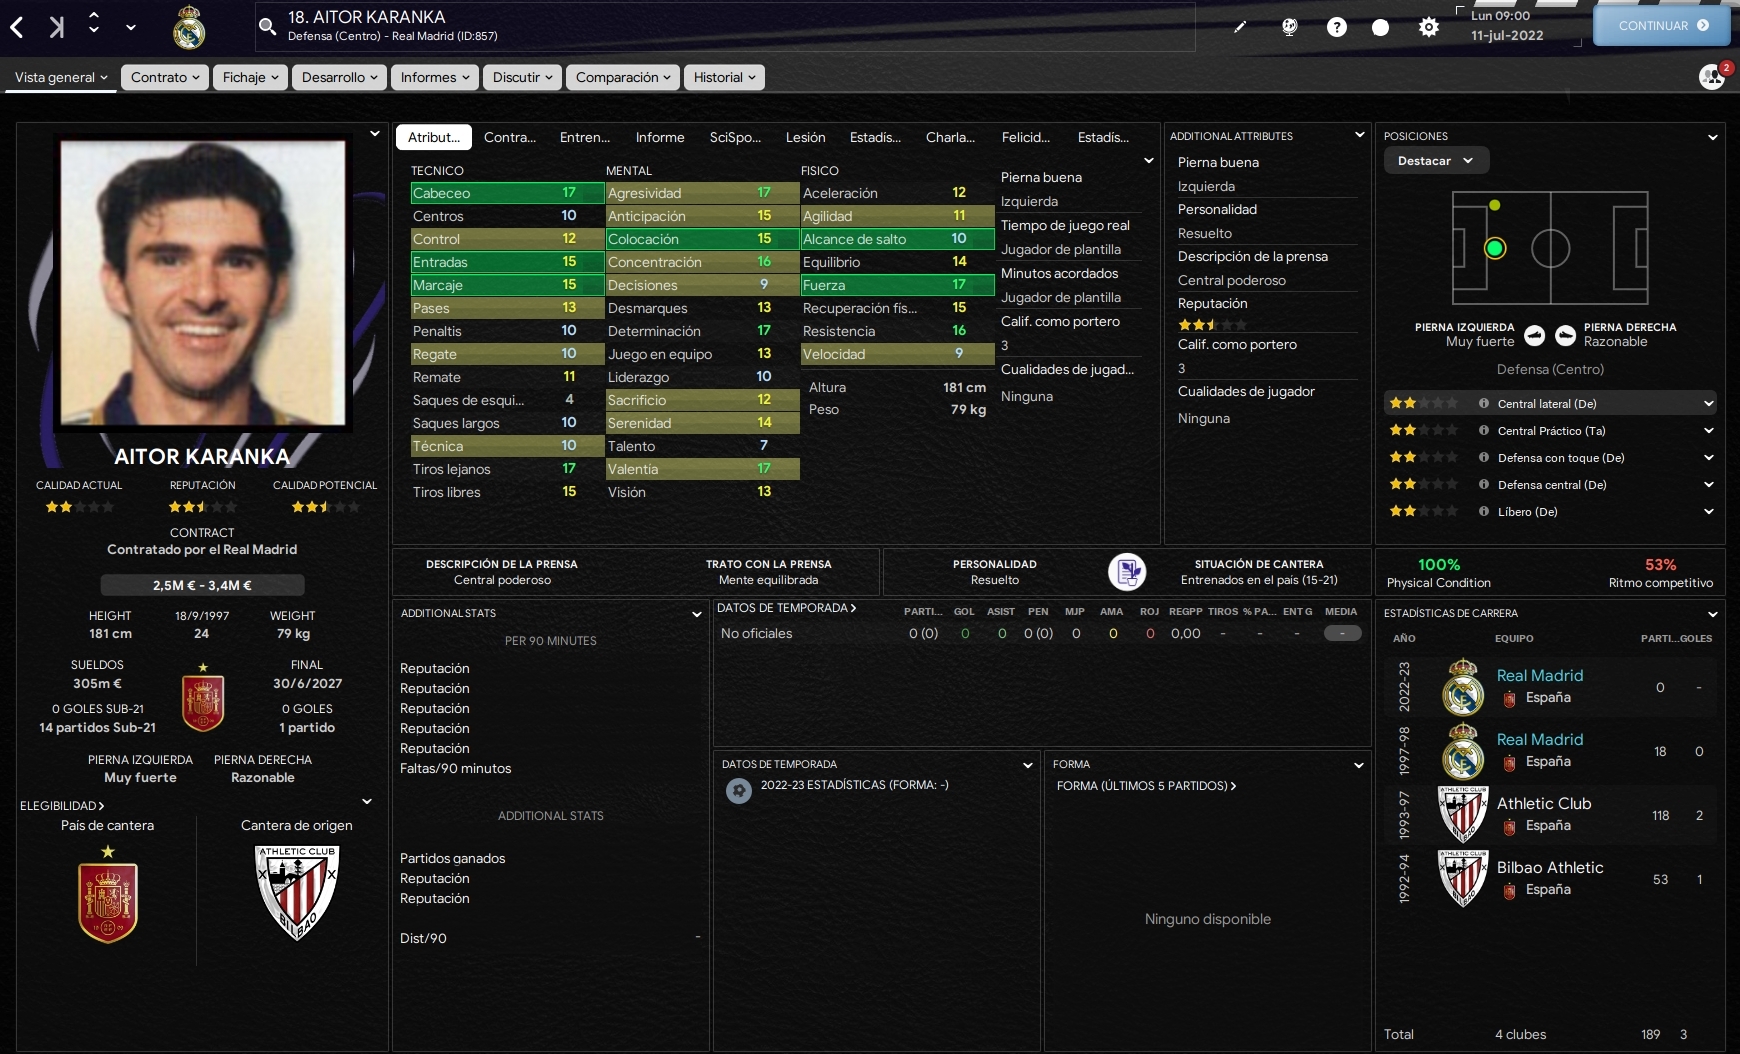Open the Additional Stats panel chevron
This screenshot has height=1054, width=1740.
pyautogui.click(x=697, y=614)
